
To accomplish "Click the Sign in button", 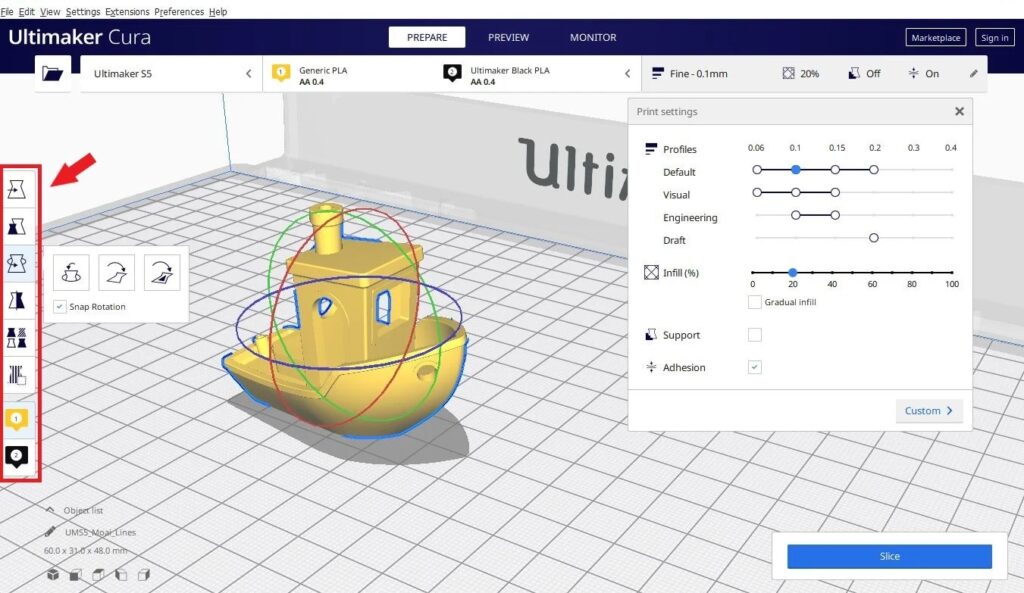I will (x=995, y=37).
